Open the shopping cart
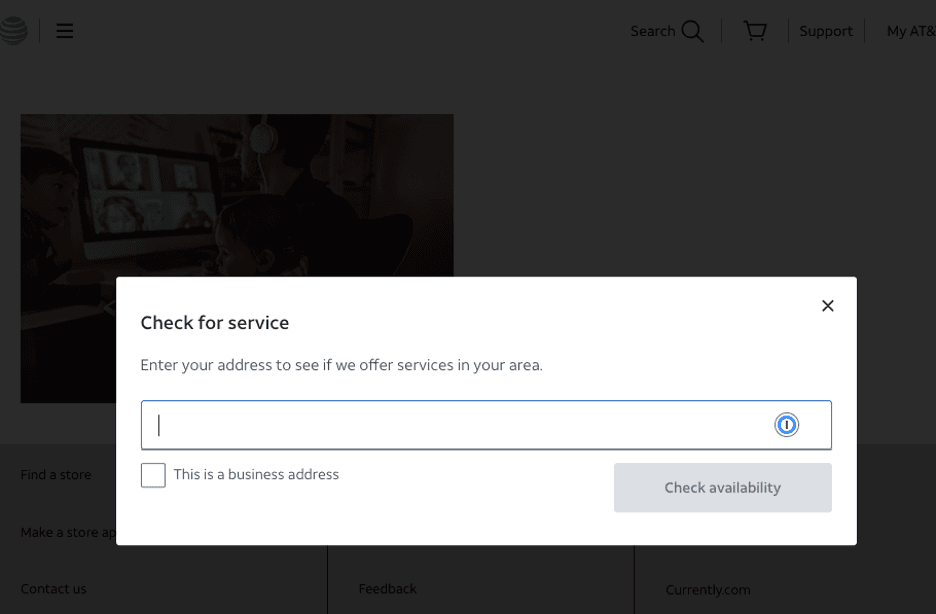 (755, 30)
